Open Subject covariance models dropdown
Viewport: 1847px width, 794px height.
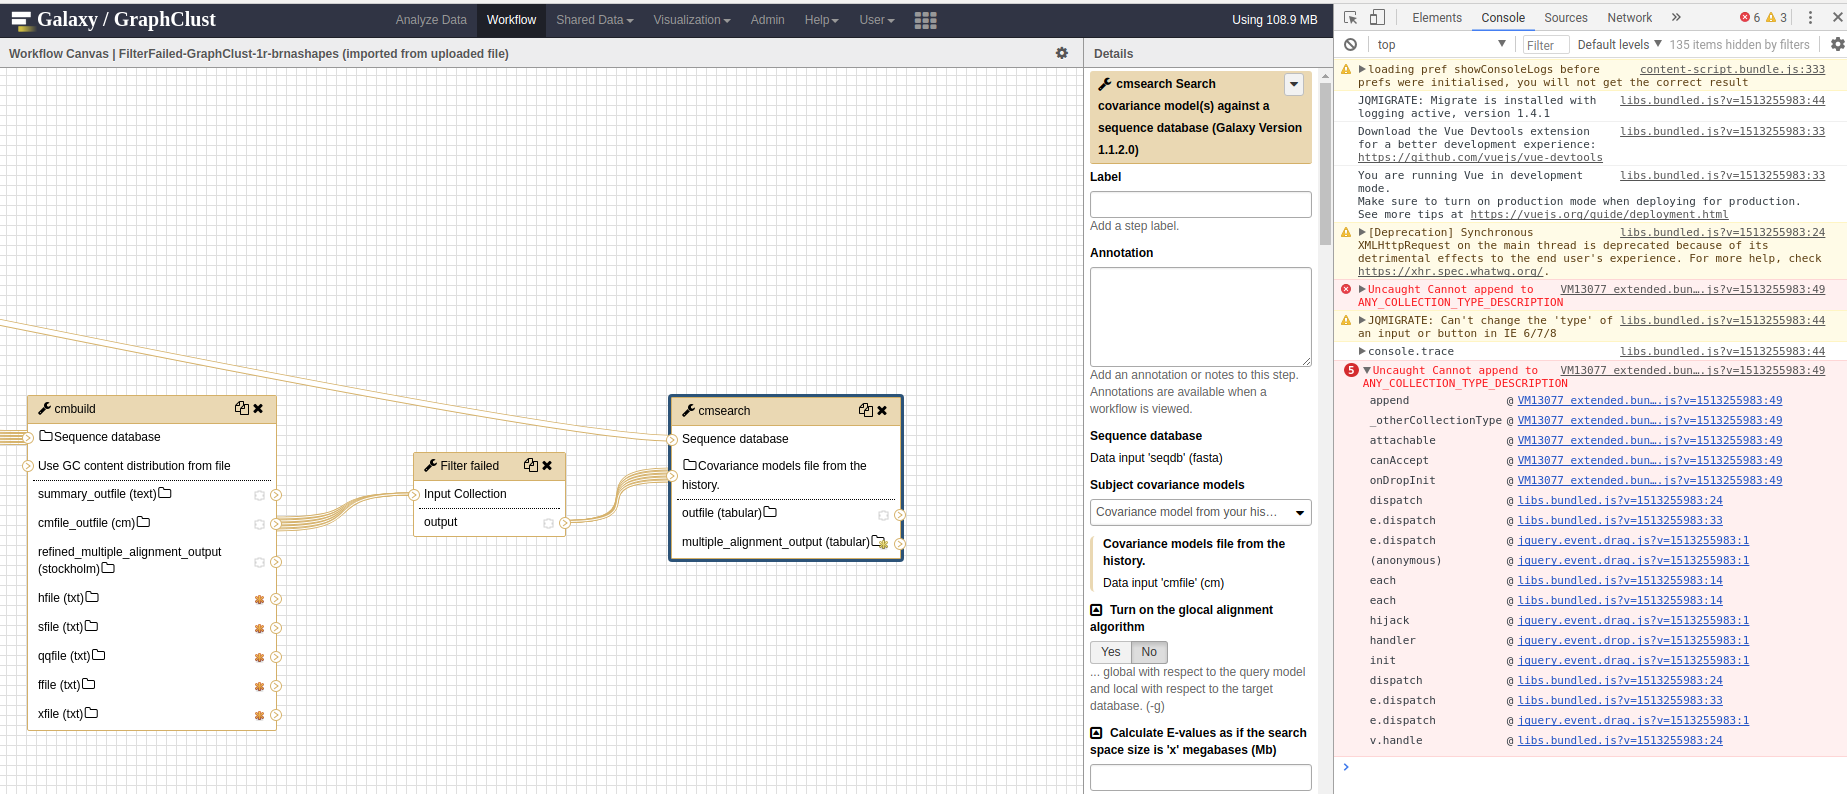[x=1200, y=512]
